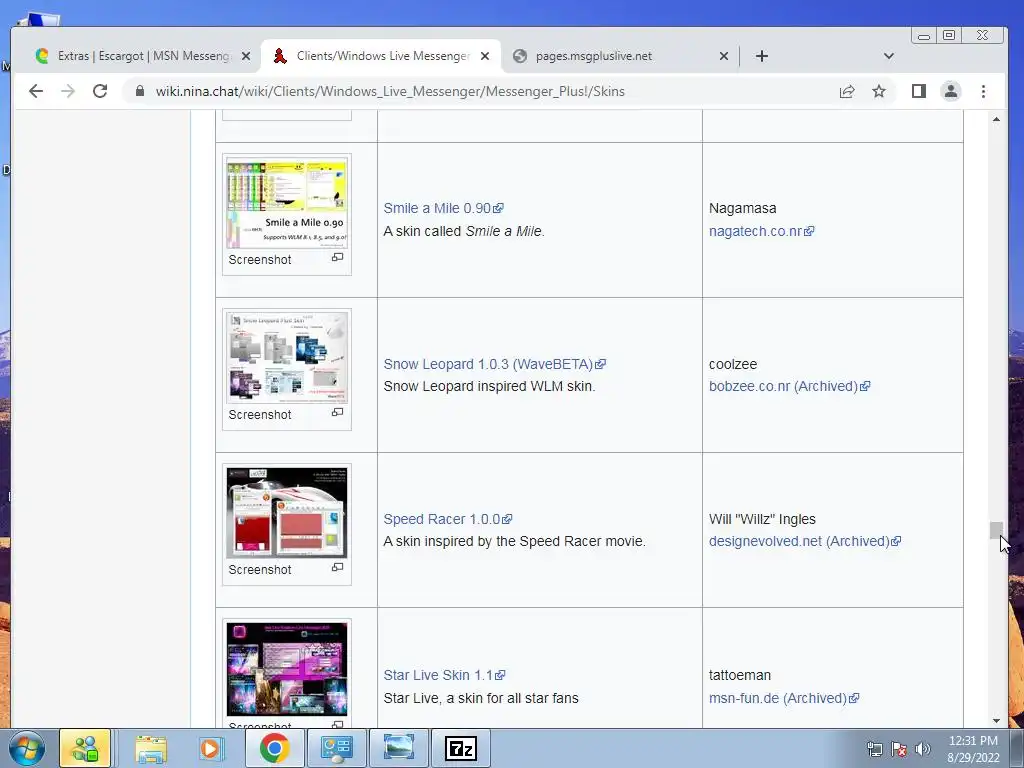This screenshot has height=768, width=1024.
Task: Open the taskbar clock and date
Action: pyautogui.click(x=973, y=749)
